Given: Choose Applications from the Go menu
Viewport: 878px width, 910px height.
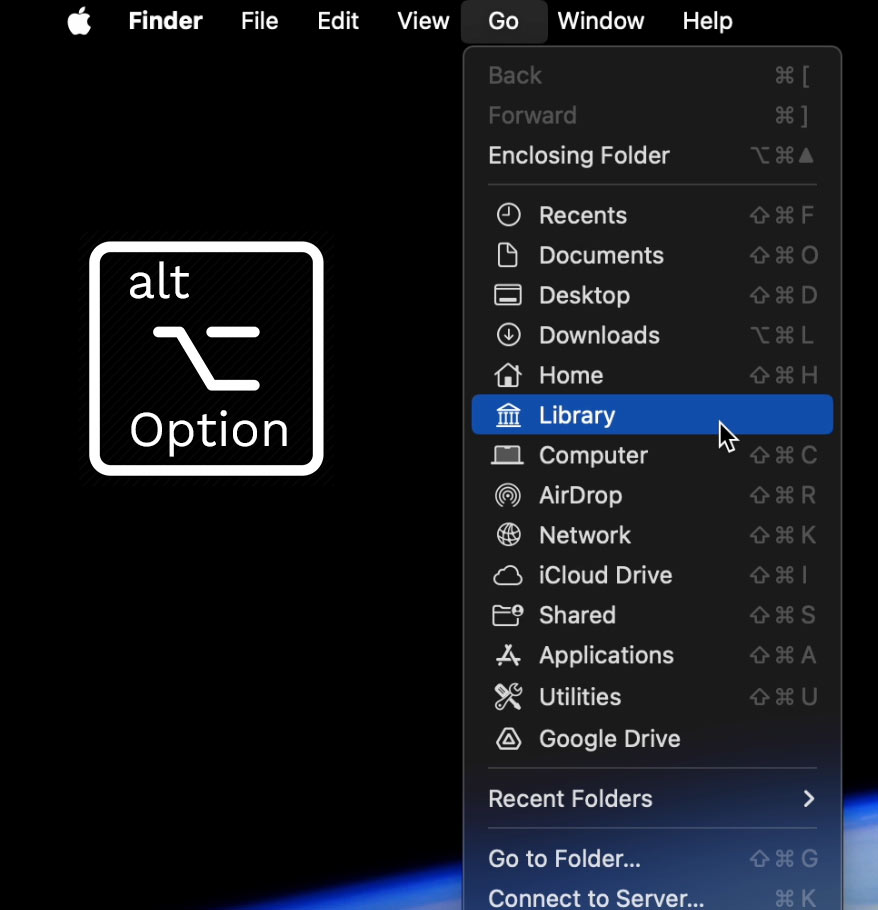Looking at the screenshot, I should click(606, 655).
